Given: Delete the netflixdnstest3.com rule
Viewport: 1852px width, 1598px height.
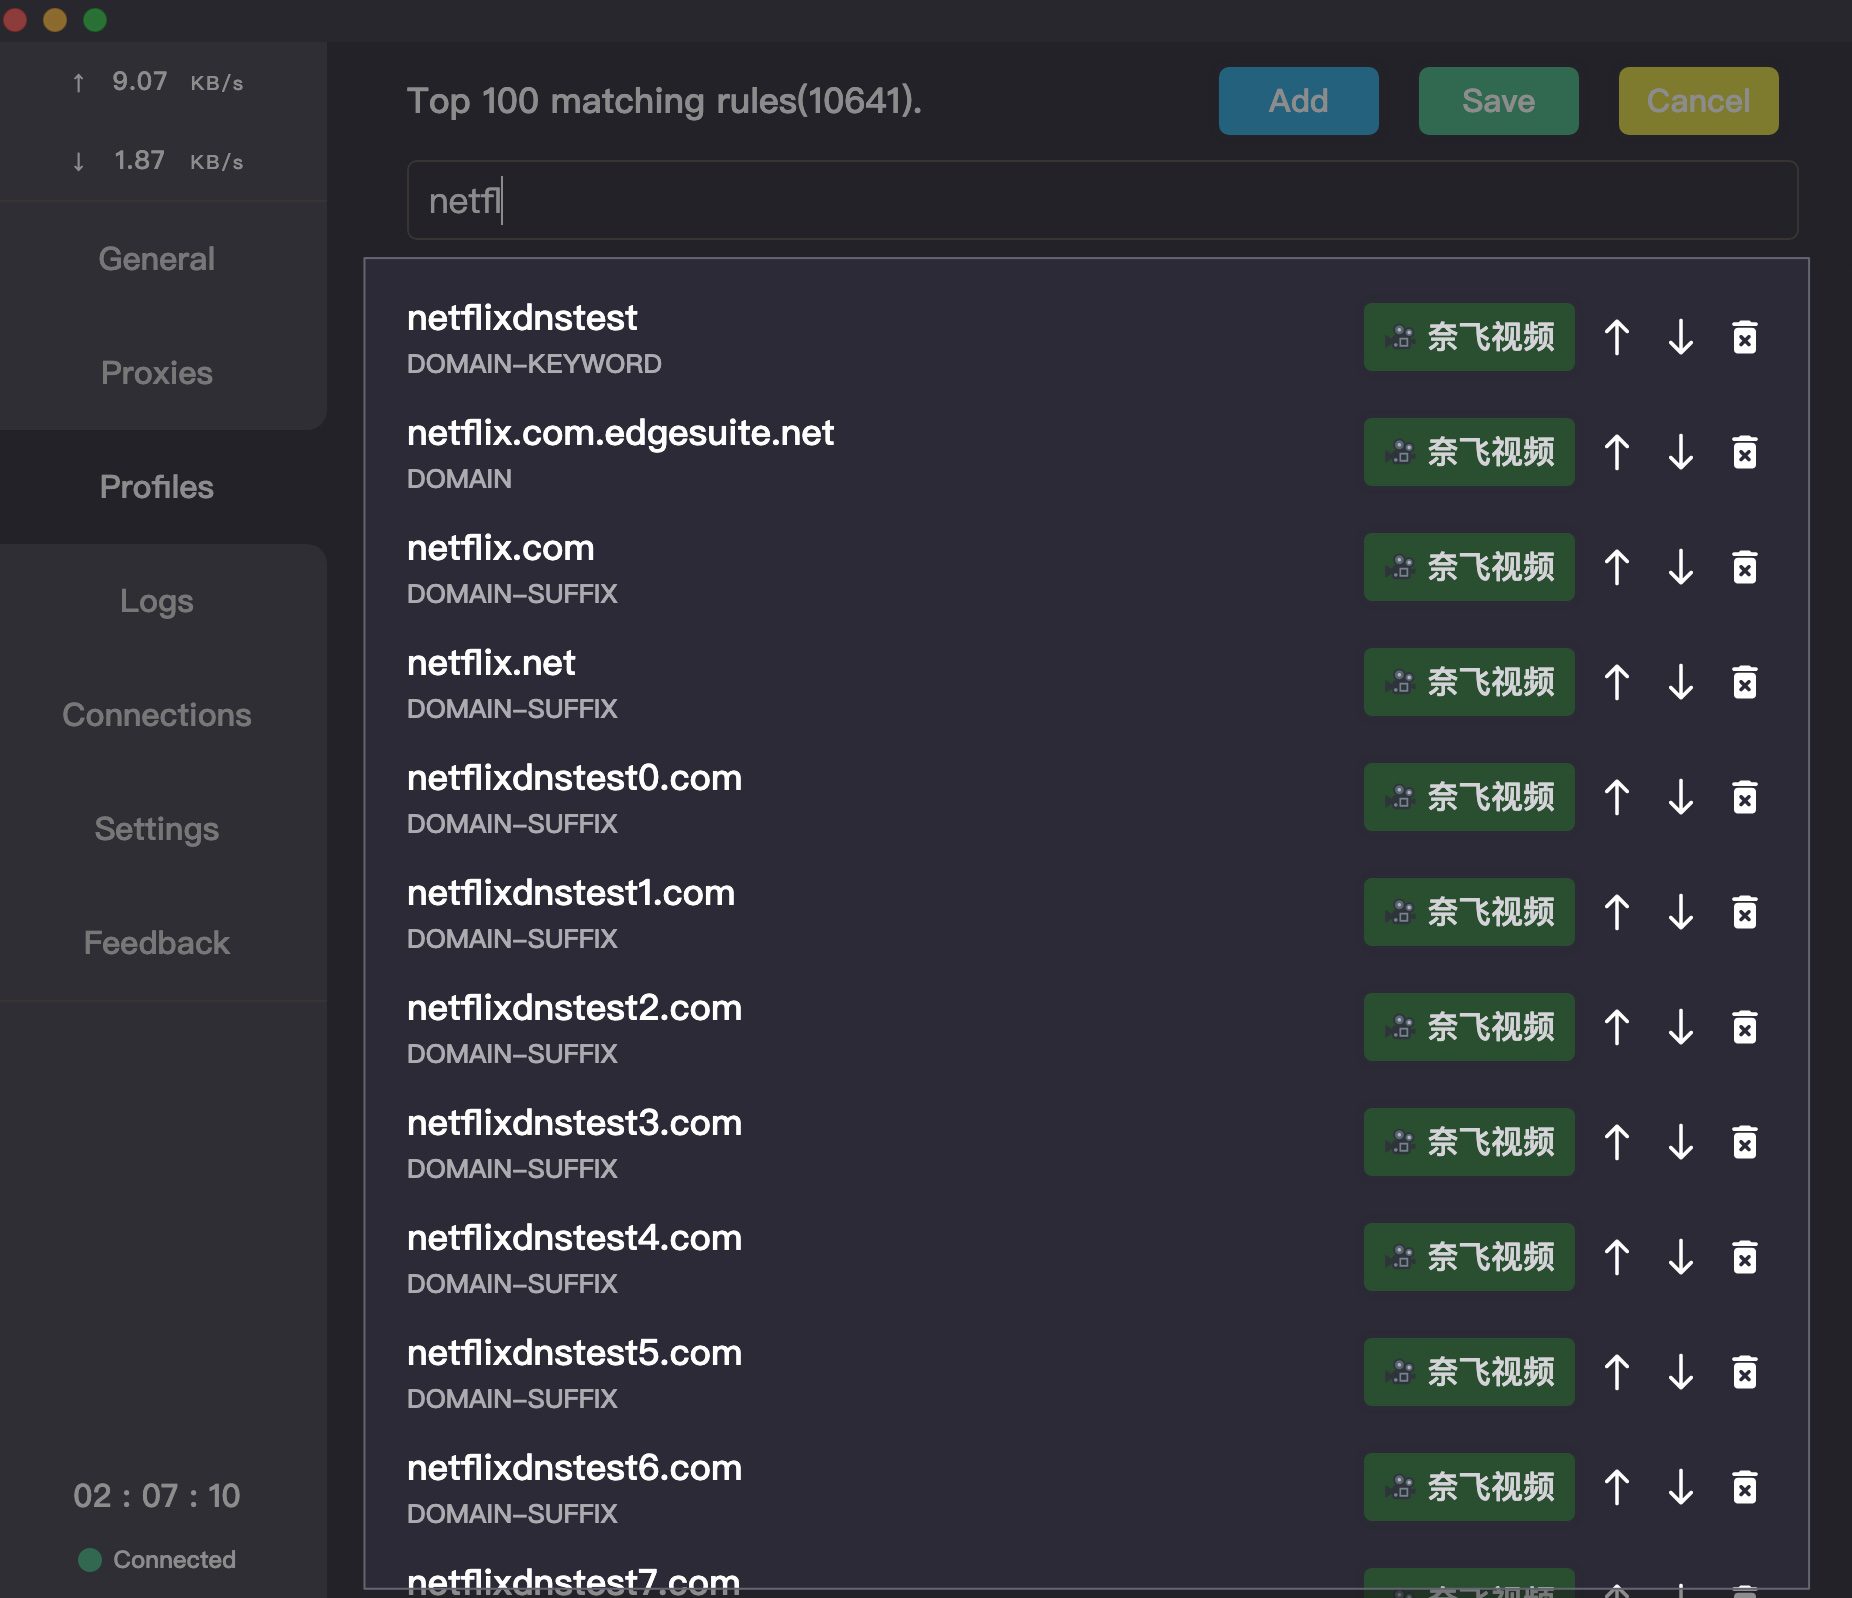Looking at the screenshot, I should tap(1745, 1143).
